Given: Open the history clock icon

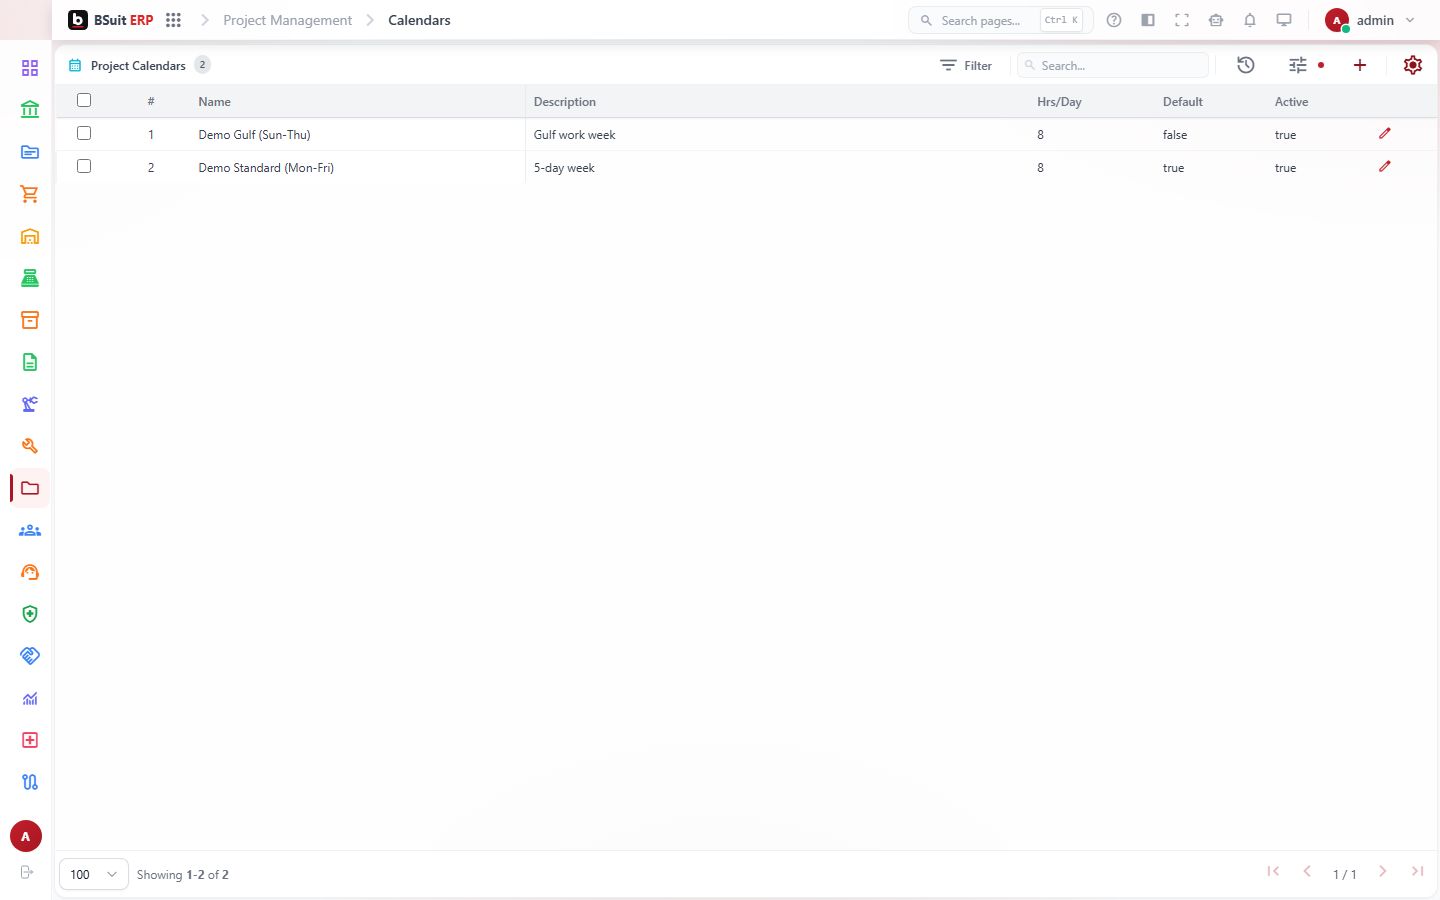Looking at the screenshot, I should click(1246, 65).
